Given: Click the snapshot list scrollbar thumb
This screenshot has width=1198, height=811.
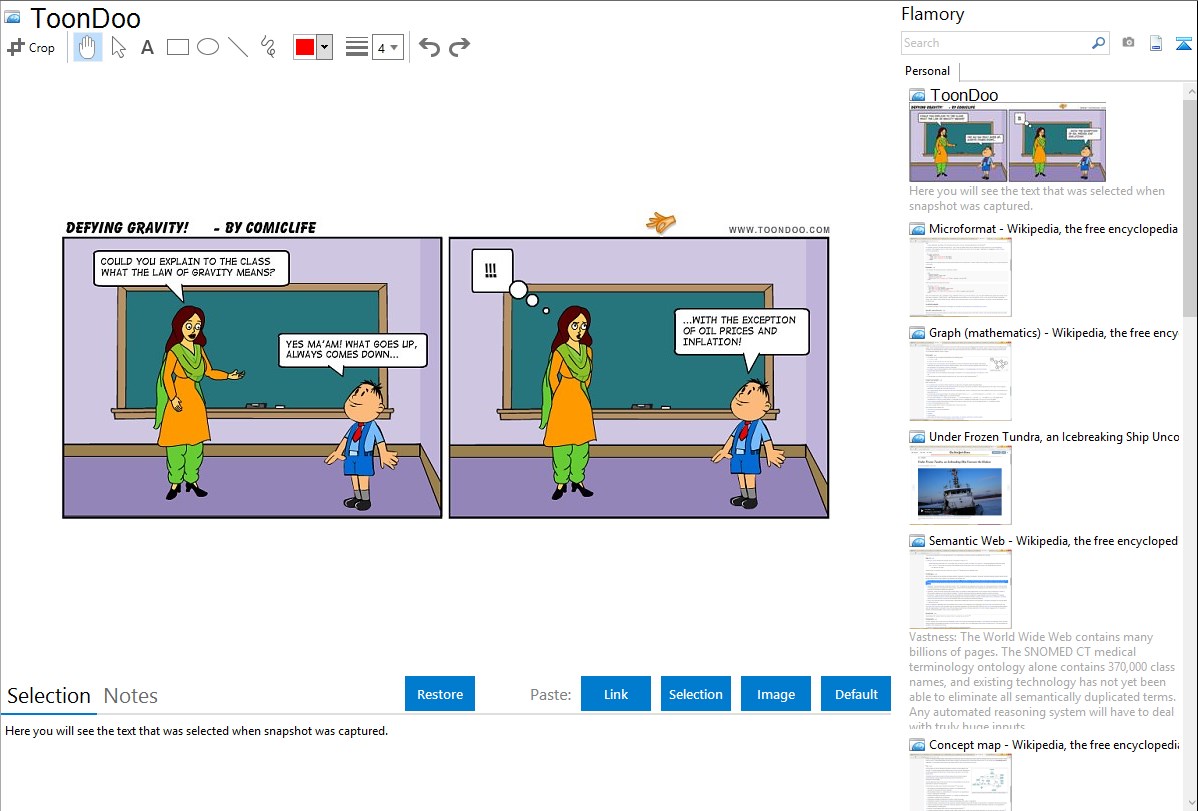Looking at the screenshot, I should tap(1190, 206).
